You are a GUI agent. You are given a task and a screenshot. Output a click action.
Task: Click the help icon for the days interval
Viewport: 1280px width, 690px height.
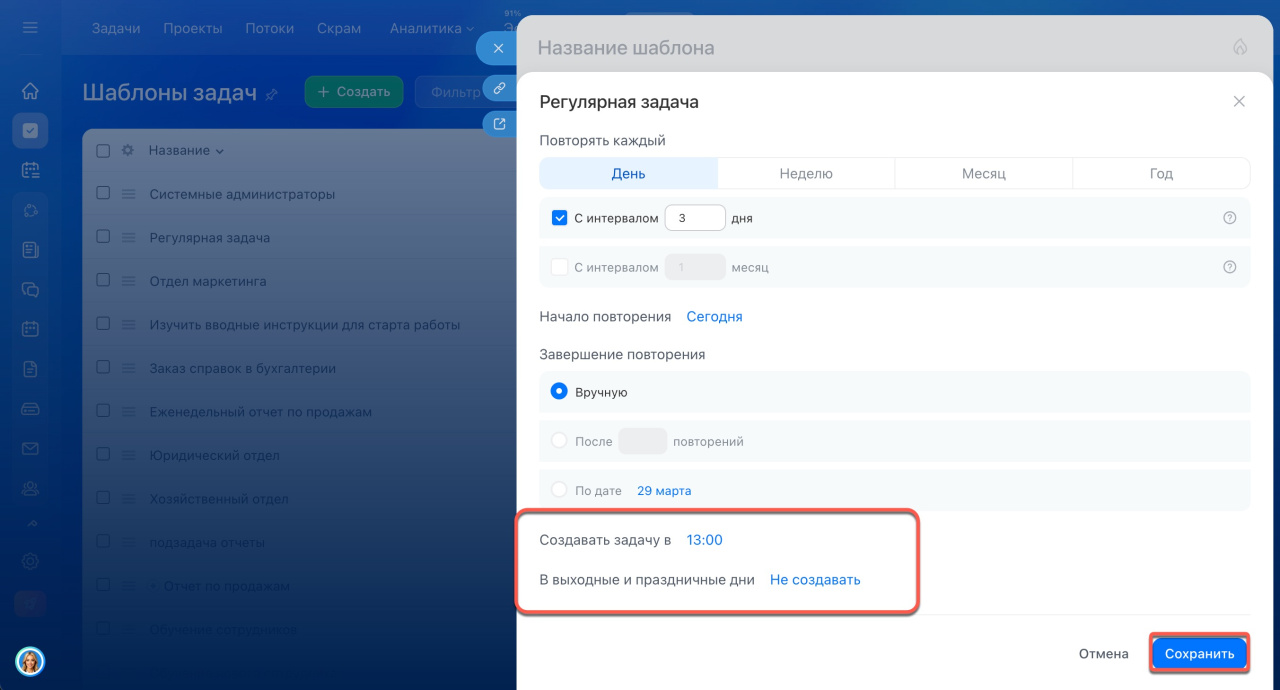coord(1230,218)
